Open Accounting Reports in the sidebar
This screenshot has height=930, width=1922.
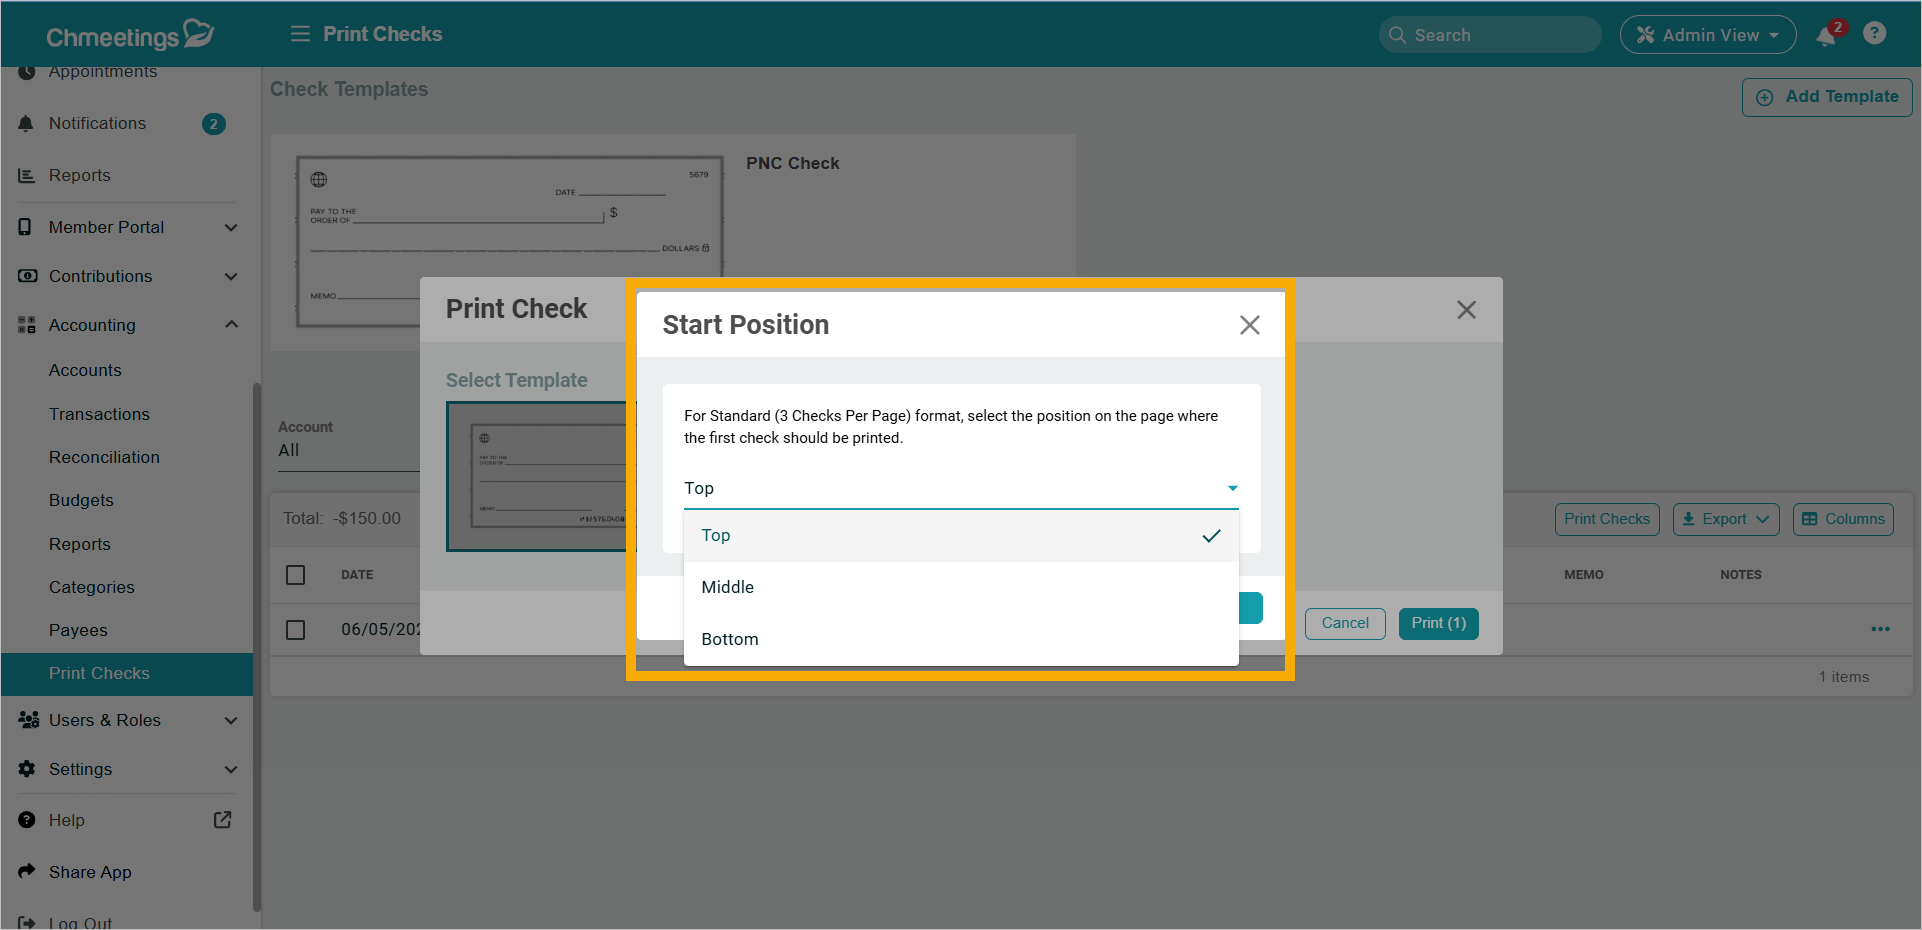pos(80,545)
